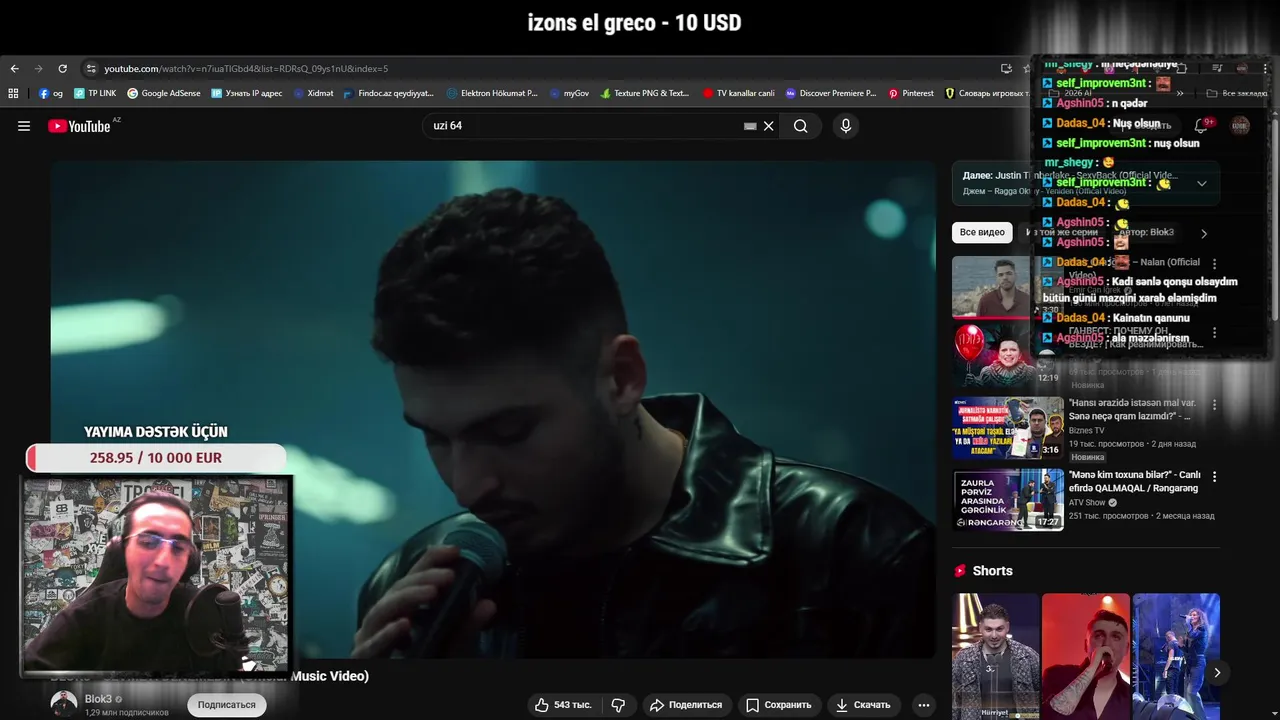Open the Blok3 channel avatar
This screenshot has height=720, width=1280.
[64, 703]
